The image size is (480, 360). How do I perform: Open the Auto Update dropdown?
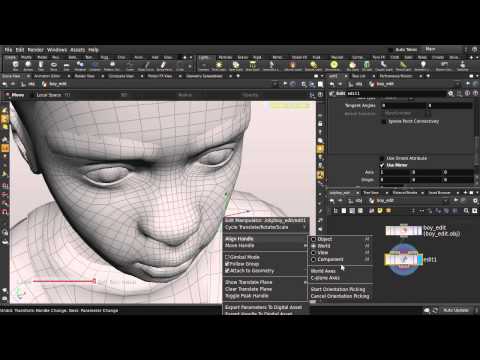(456, 310)
